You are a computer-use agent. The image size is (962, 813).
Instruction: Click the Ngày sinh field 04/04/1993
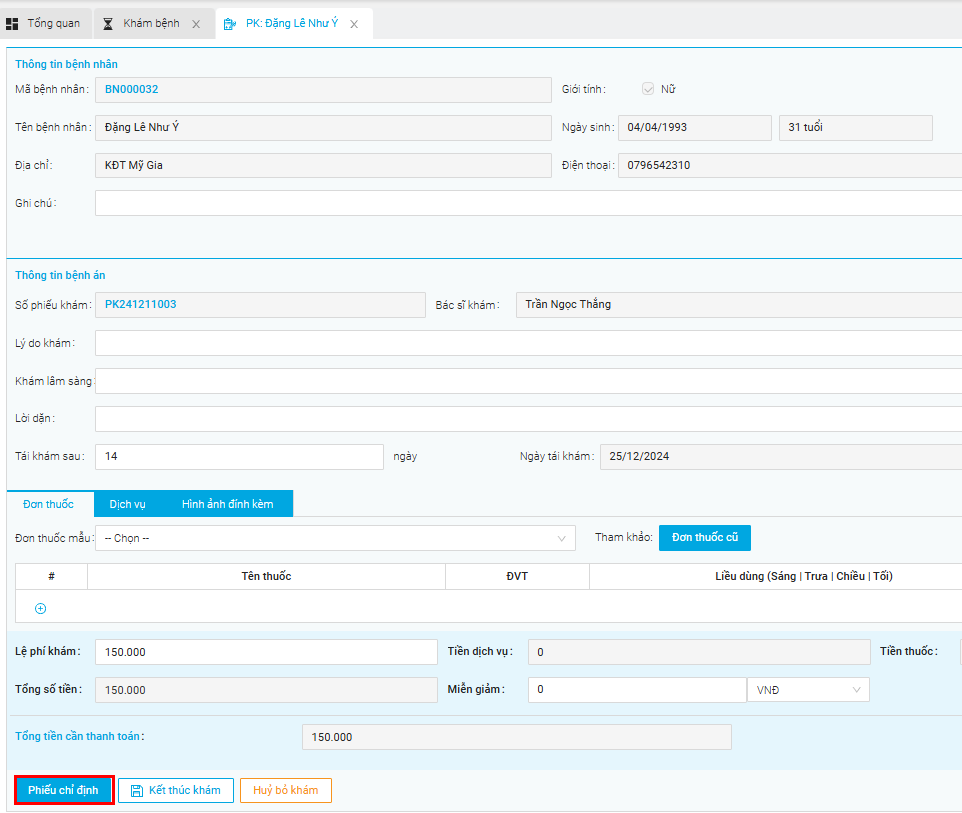pyautogui.click(x=695, y=128)
